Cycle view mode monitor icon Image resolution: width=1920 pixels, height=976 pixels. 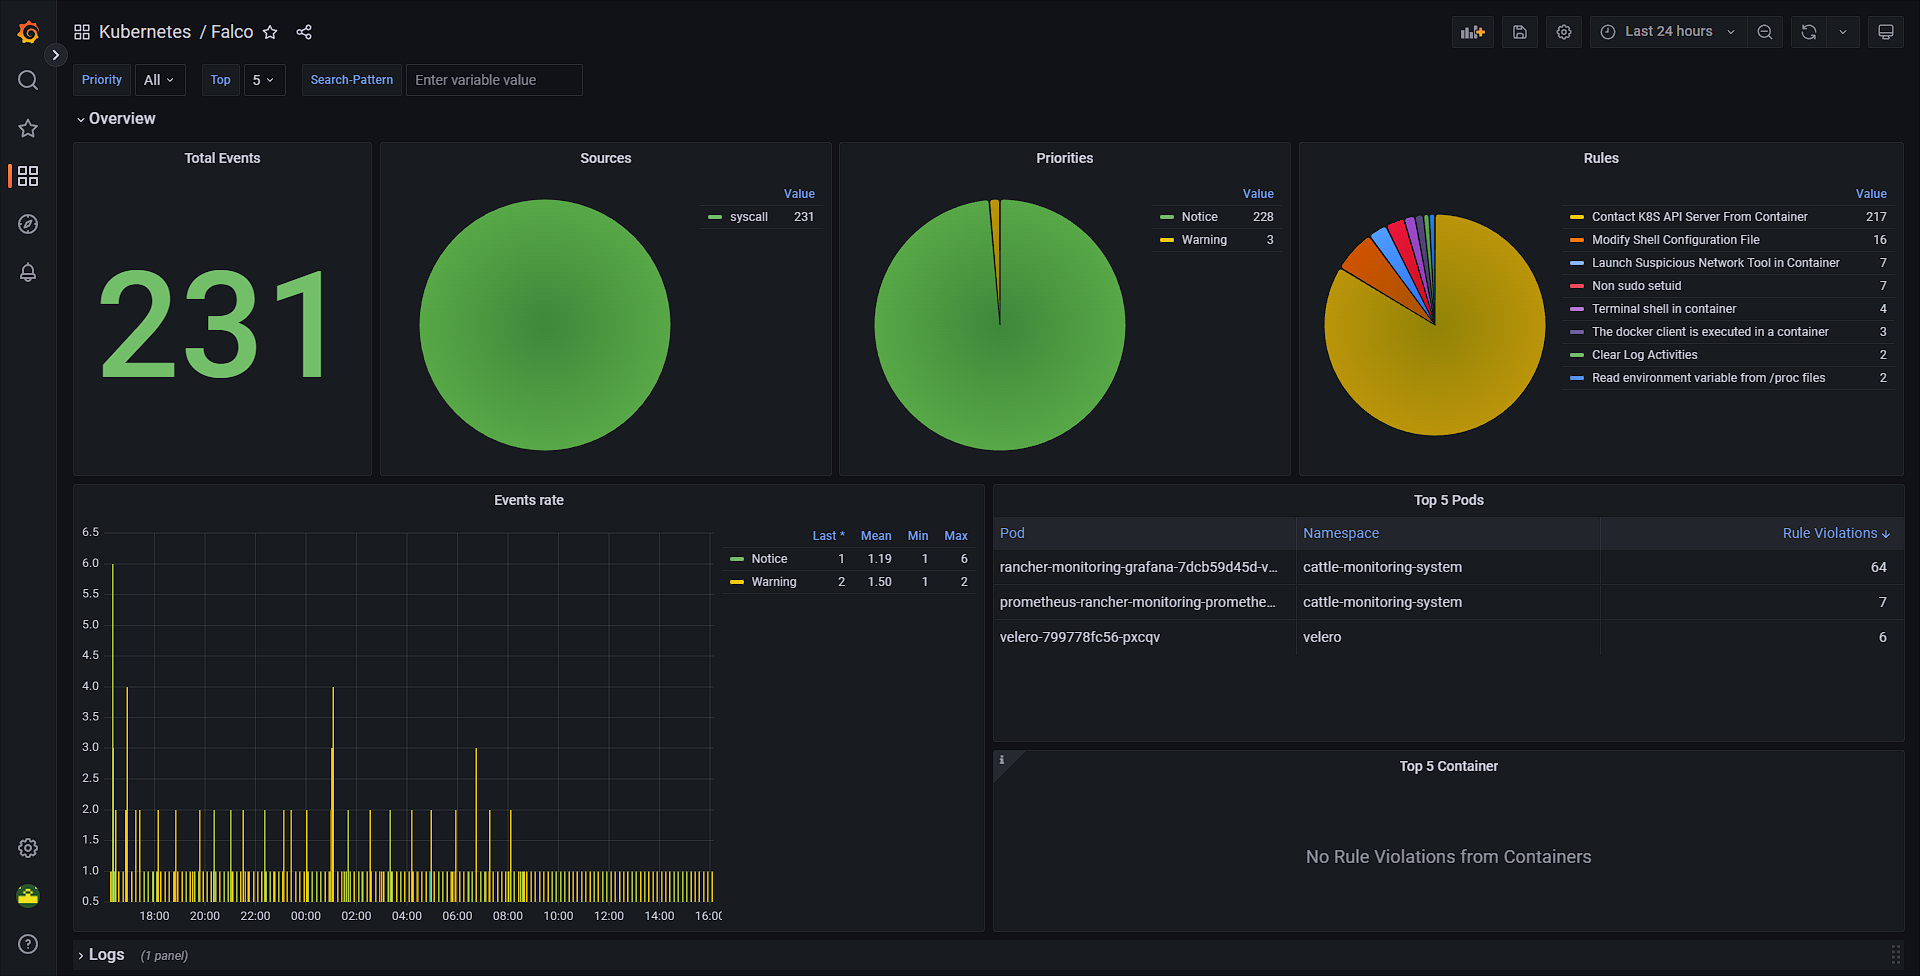pyautogui.click(x=1886, y=32)
